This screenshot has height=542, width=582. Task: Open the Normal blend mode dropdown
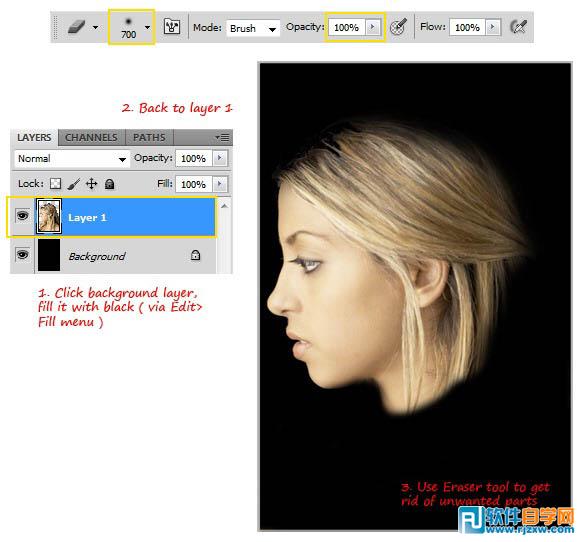tap(72, 159)
